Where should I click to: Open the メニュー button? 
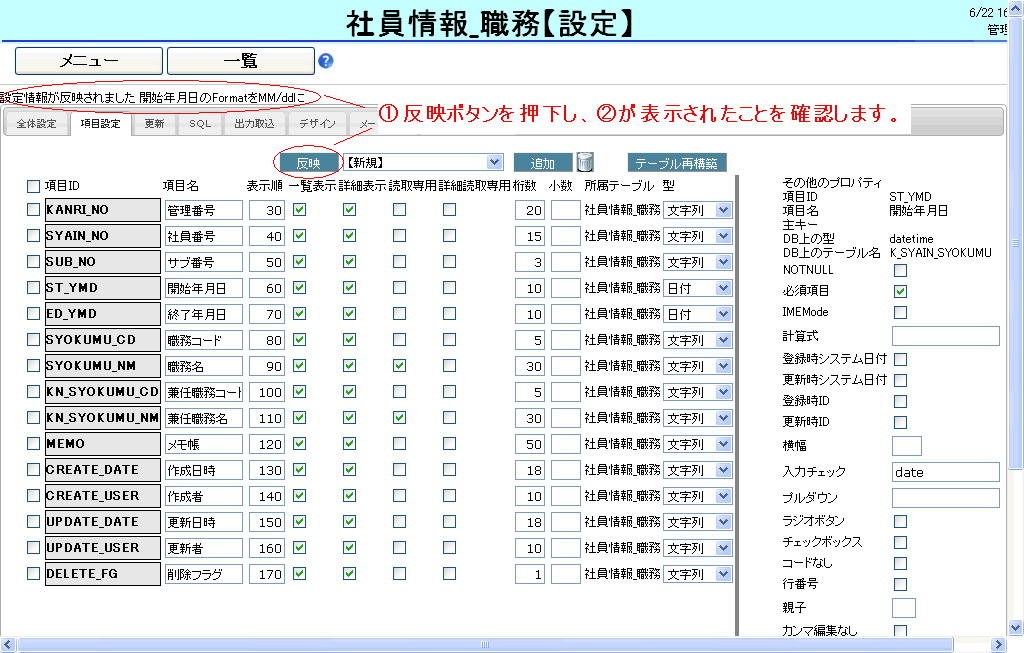pos(89,61)
